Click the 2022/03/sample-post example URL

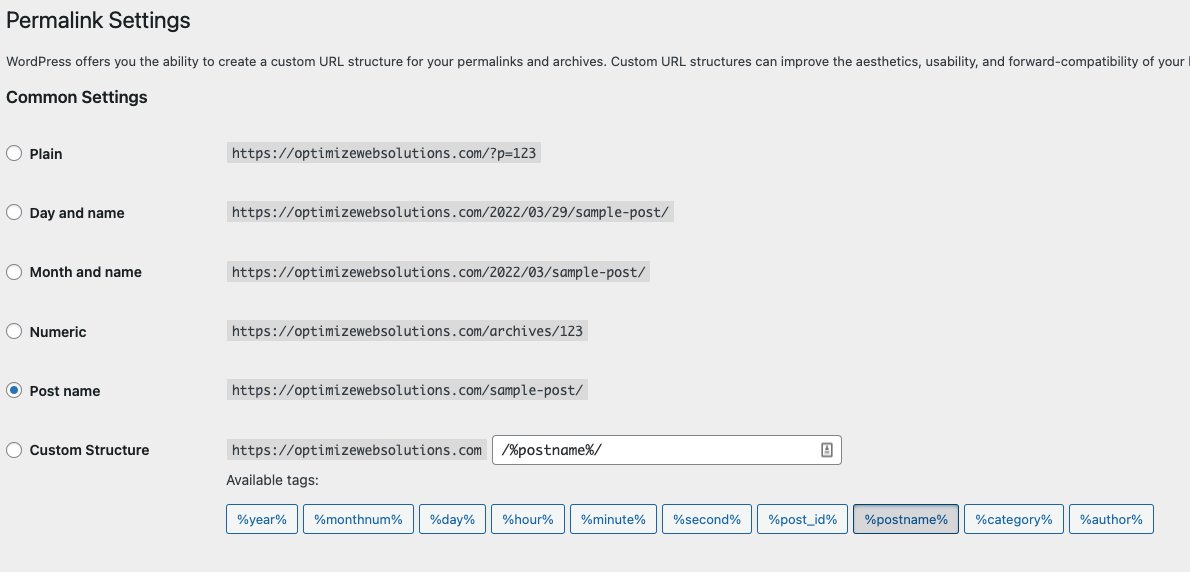(439, 272)
